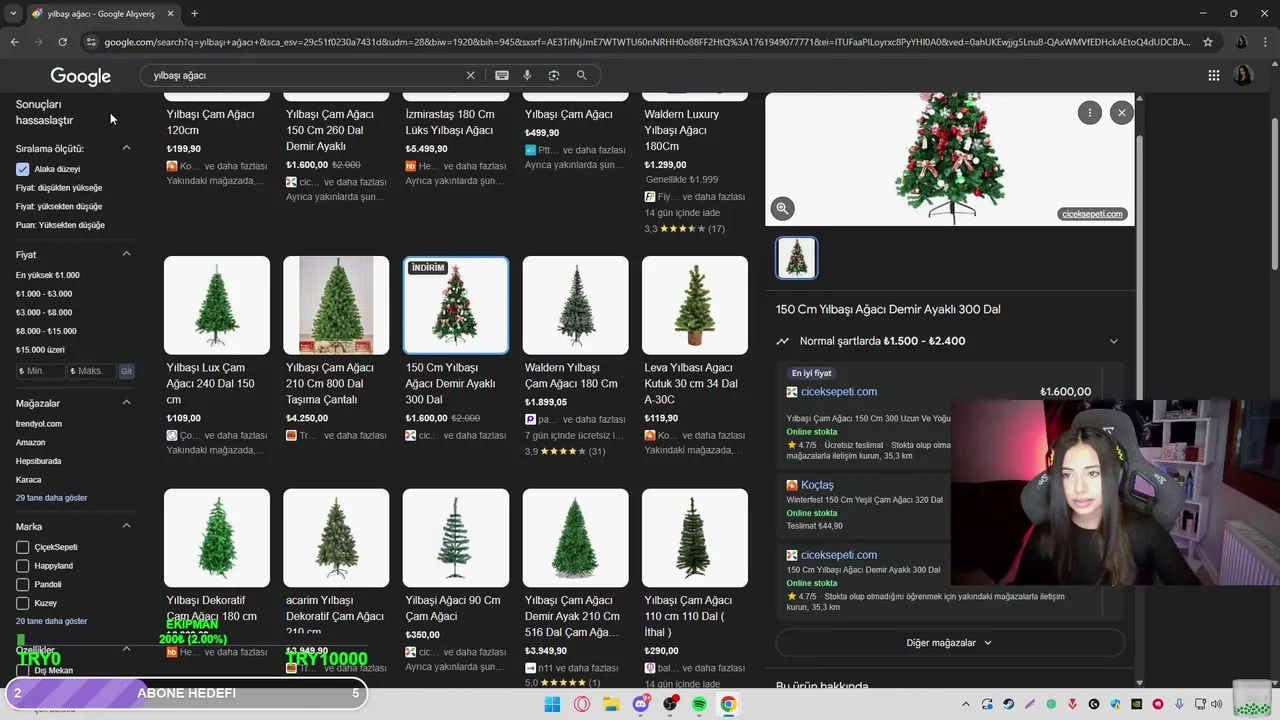
Task: Open the Google account avatar menu
Action: tap(1243, 75)
